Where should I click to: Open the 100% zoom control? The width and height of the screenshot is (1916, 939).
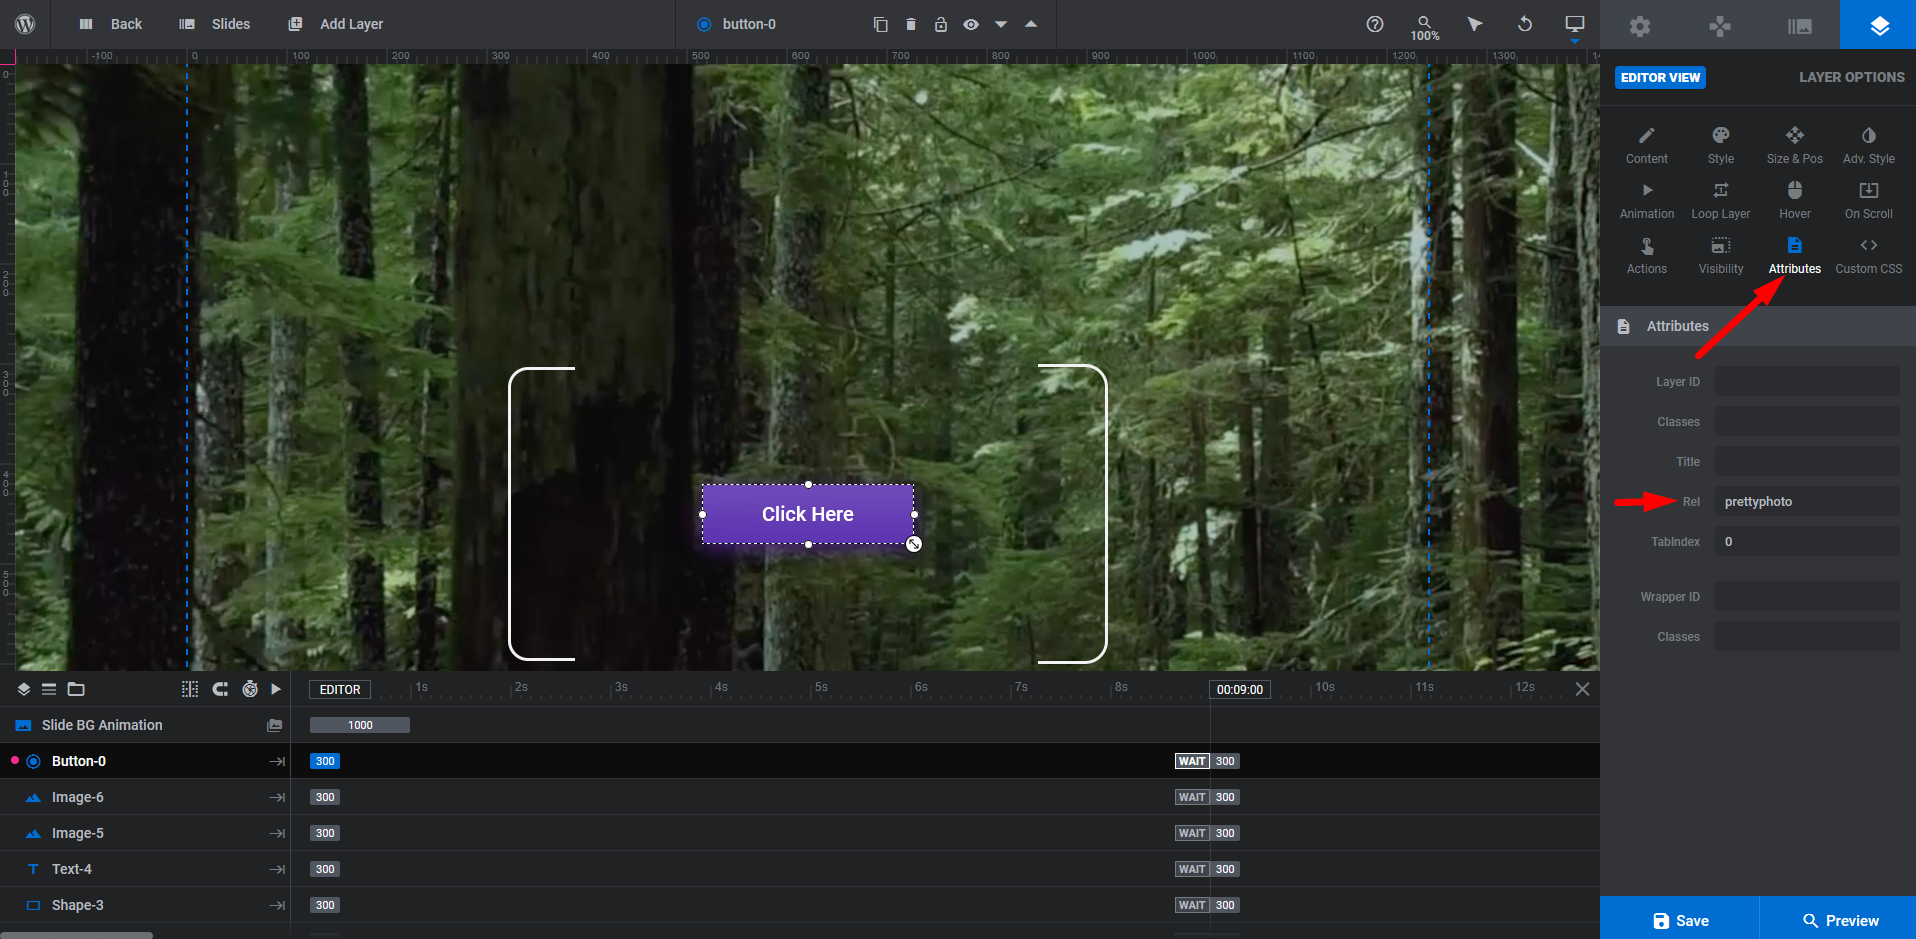coord(1425,28)
